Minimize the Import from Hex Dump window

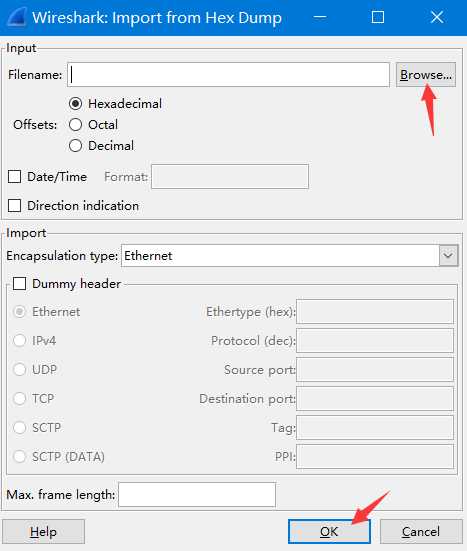click(320, 17)
